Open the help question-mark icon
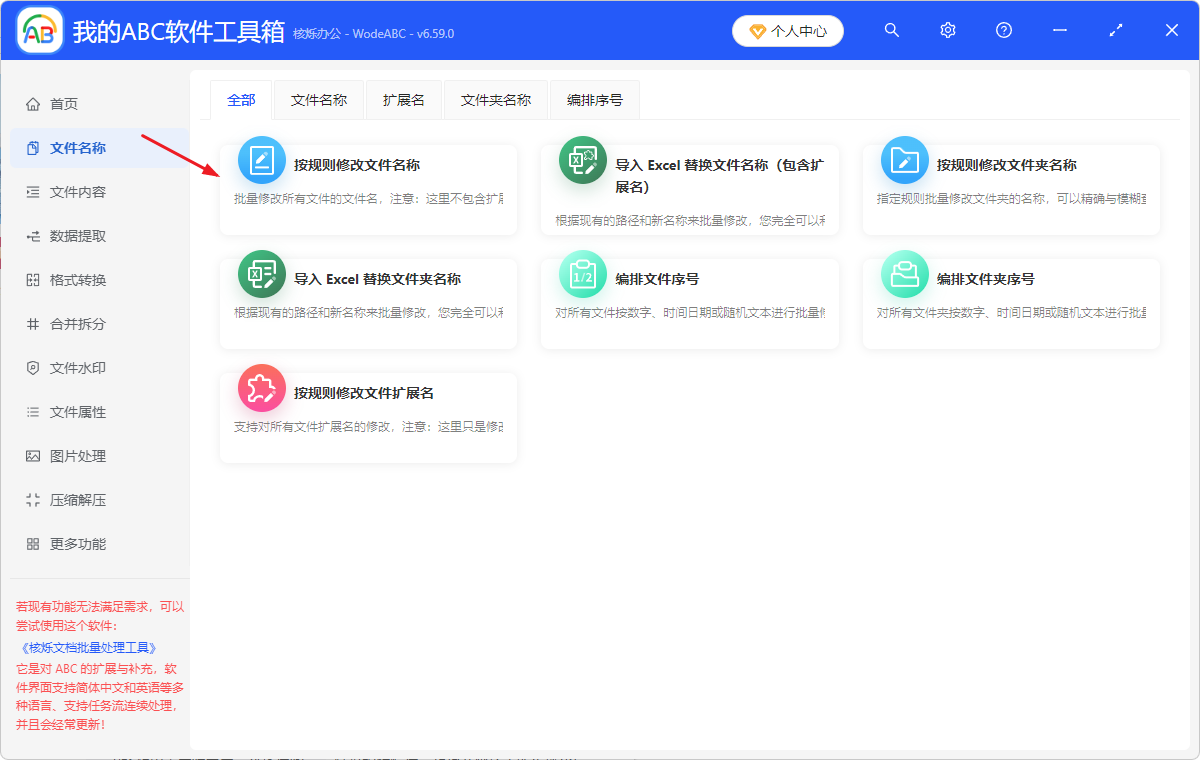Screen dimensions: 1200x760 click(1003, 30)
